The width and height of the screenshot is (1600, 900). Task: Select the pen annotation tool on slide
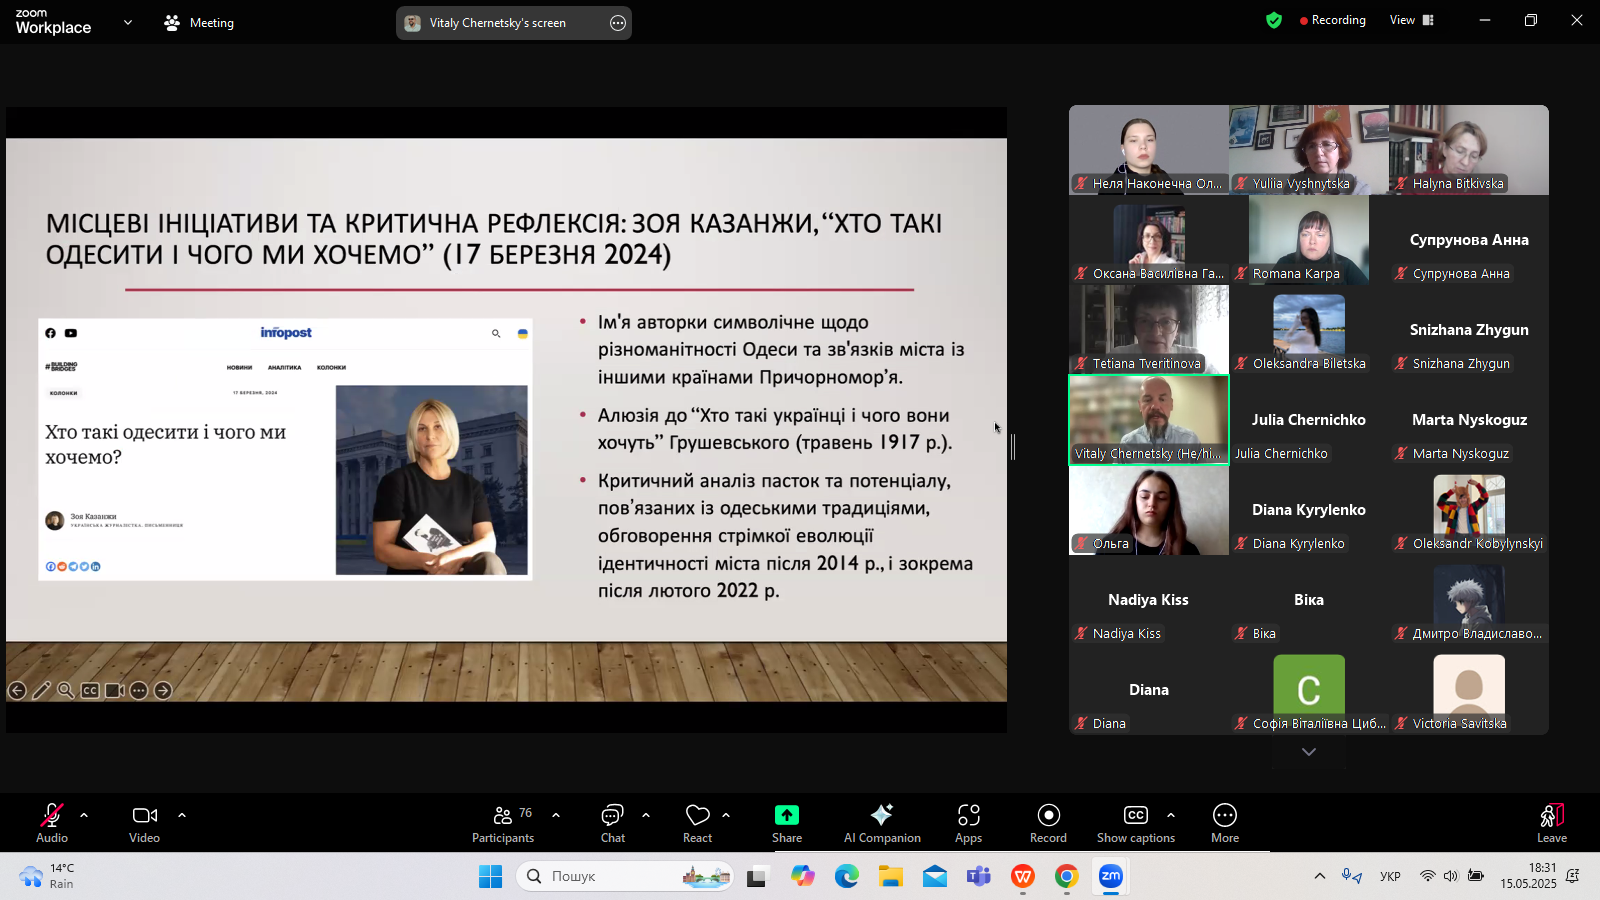coord(41,690)
